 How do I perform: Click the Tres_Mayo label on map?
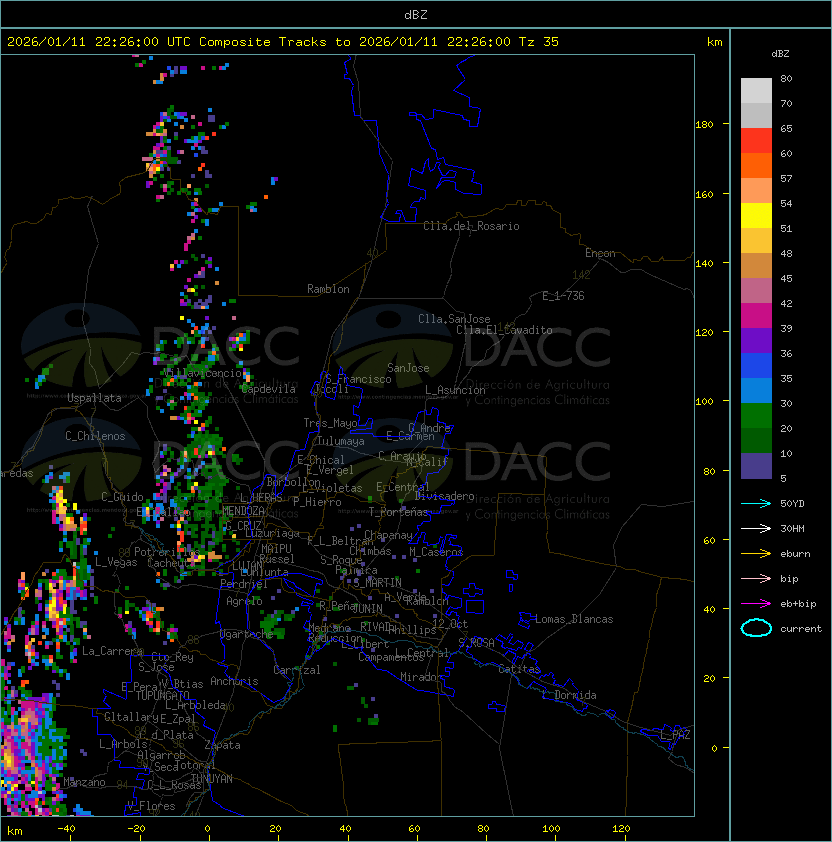[330, 423]
